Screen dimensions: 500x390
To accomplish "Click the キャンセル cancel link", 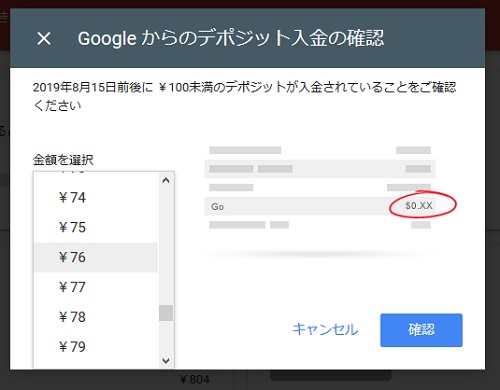I will click(325, 330).
